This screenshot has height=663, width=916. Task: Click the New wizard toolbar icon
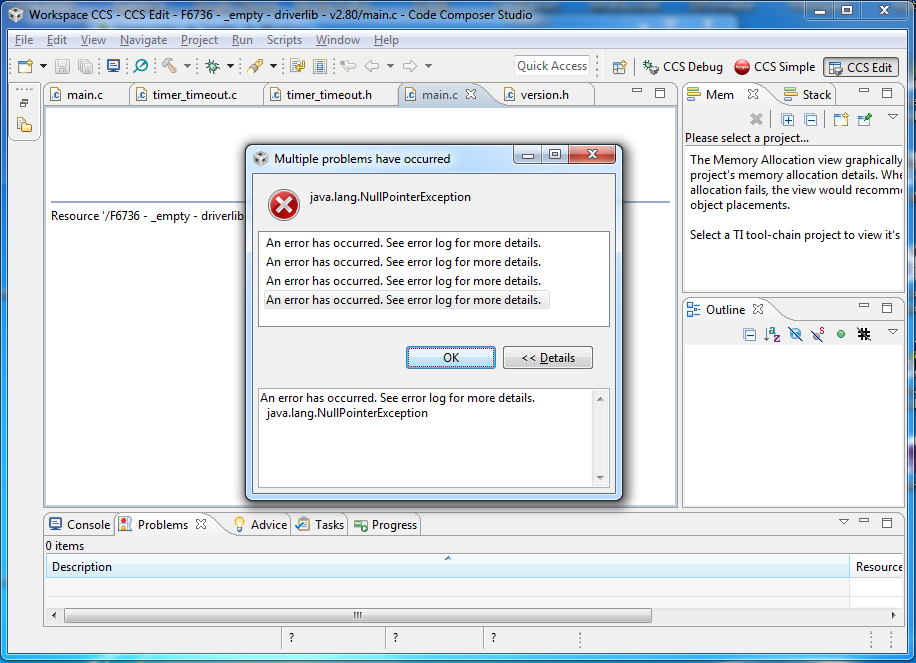click(26, 66)
